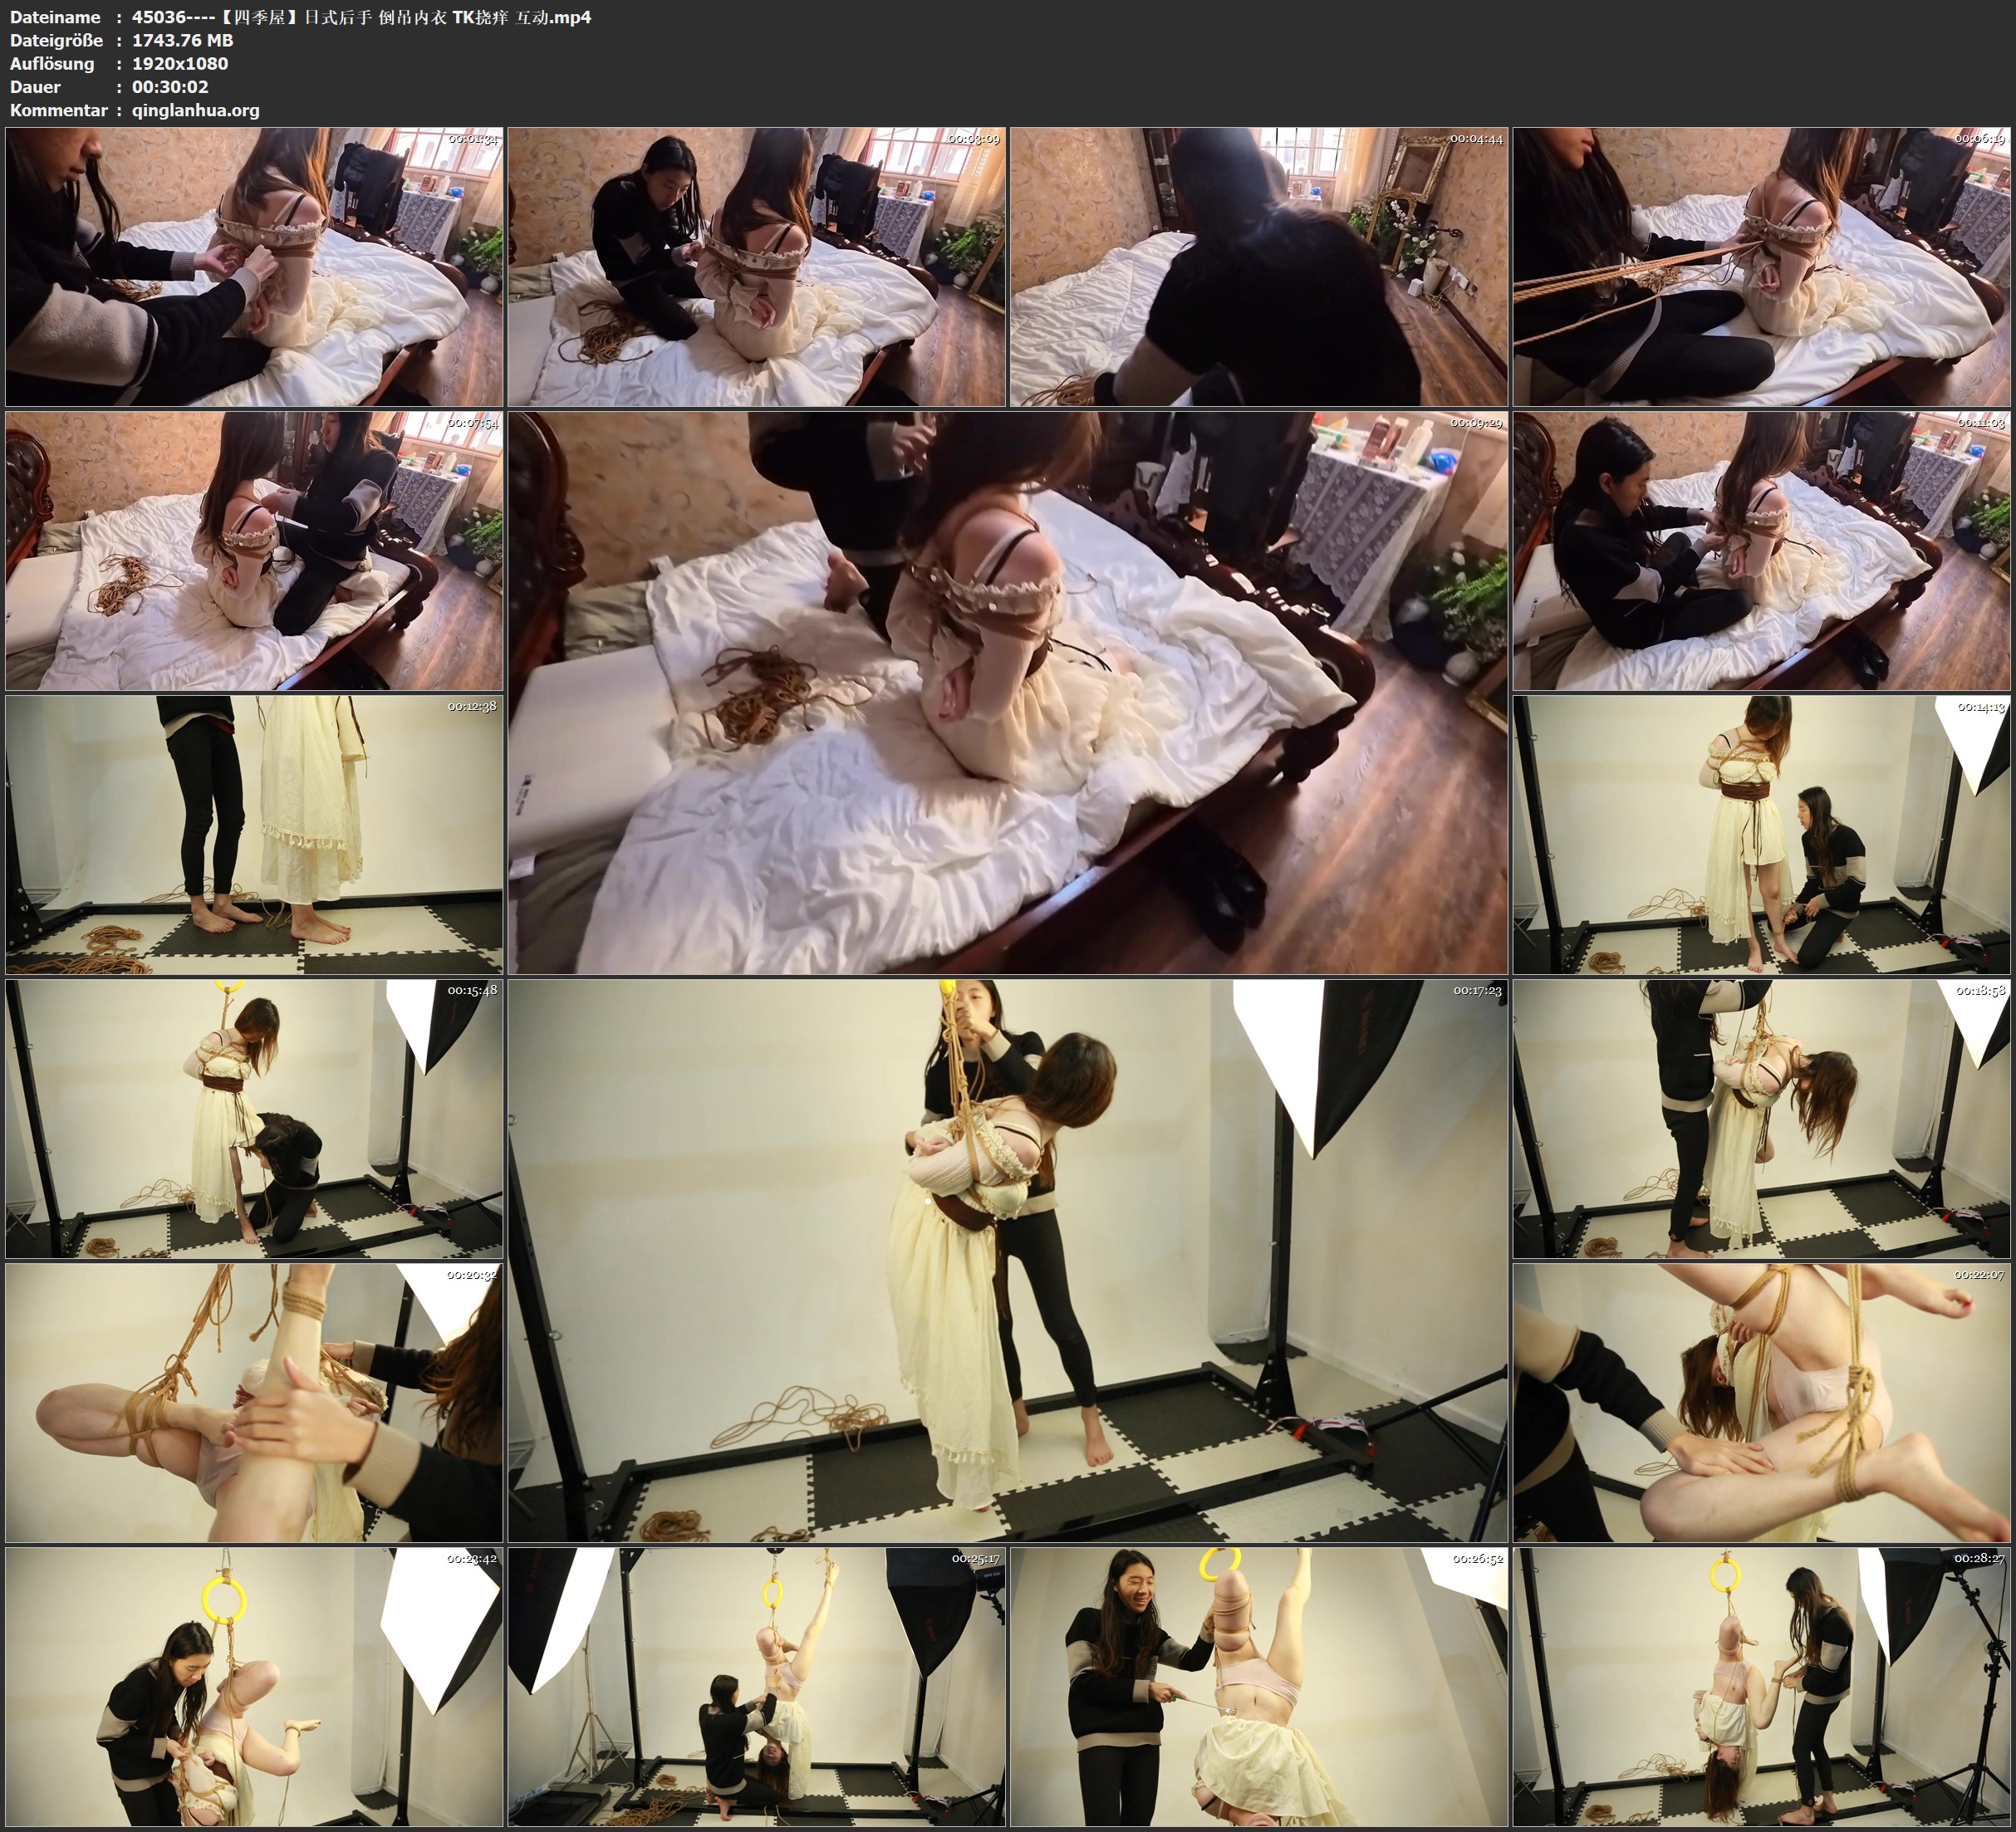Select the large frame at 00:09:29

[x=1007, y=692]
